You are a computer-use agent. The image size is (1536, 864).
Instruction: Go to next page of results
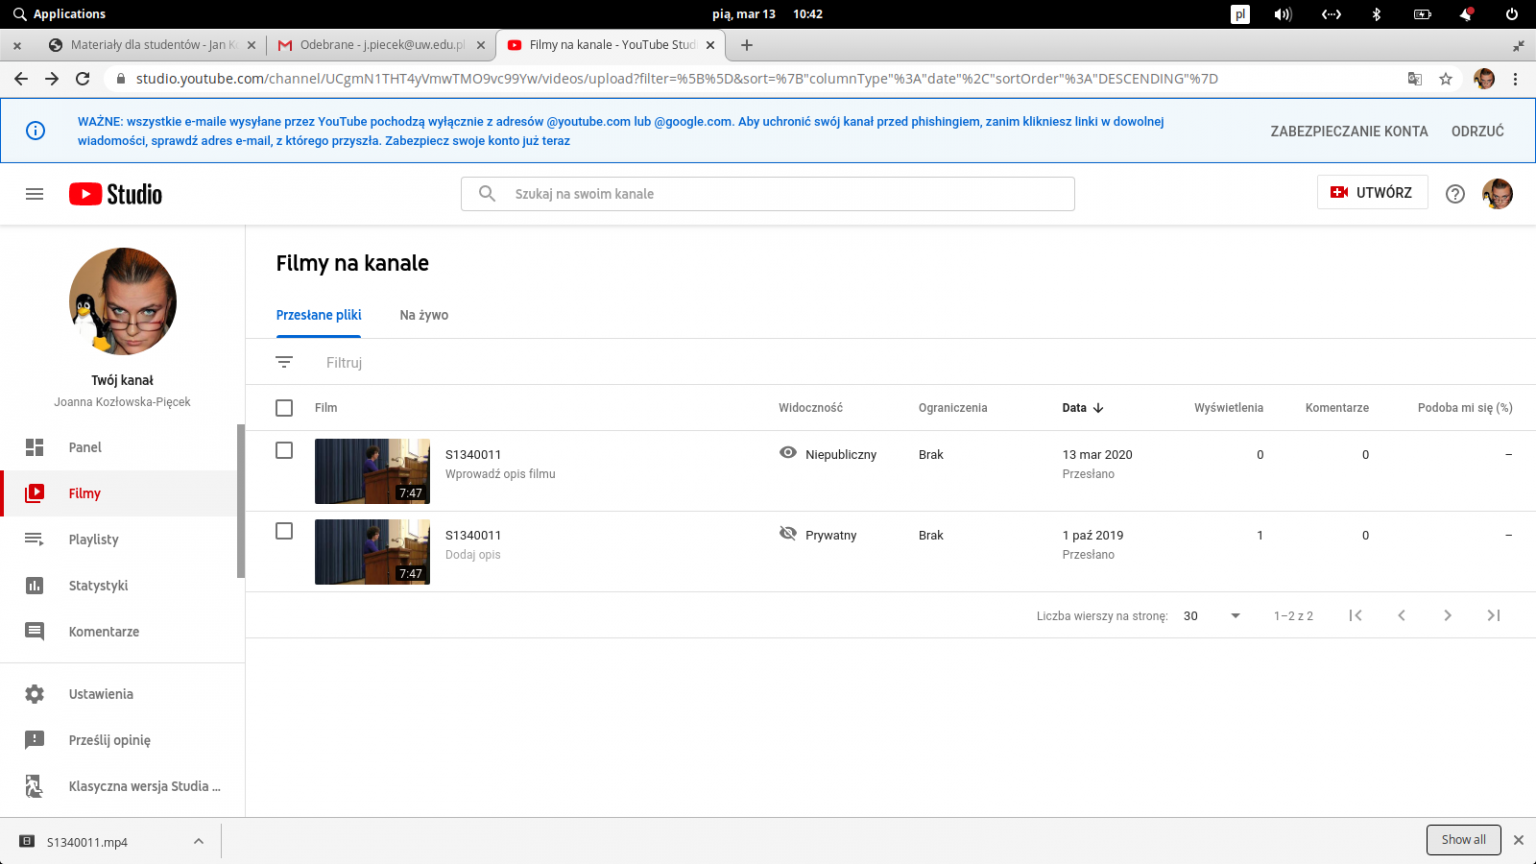tap(1447, 616)
